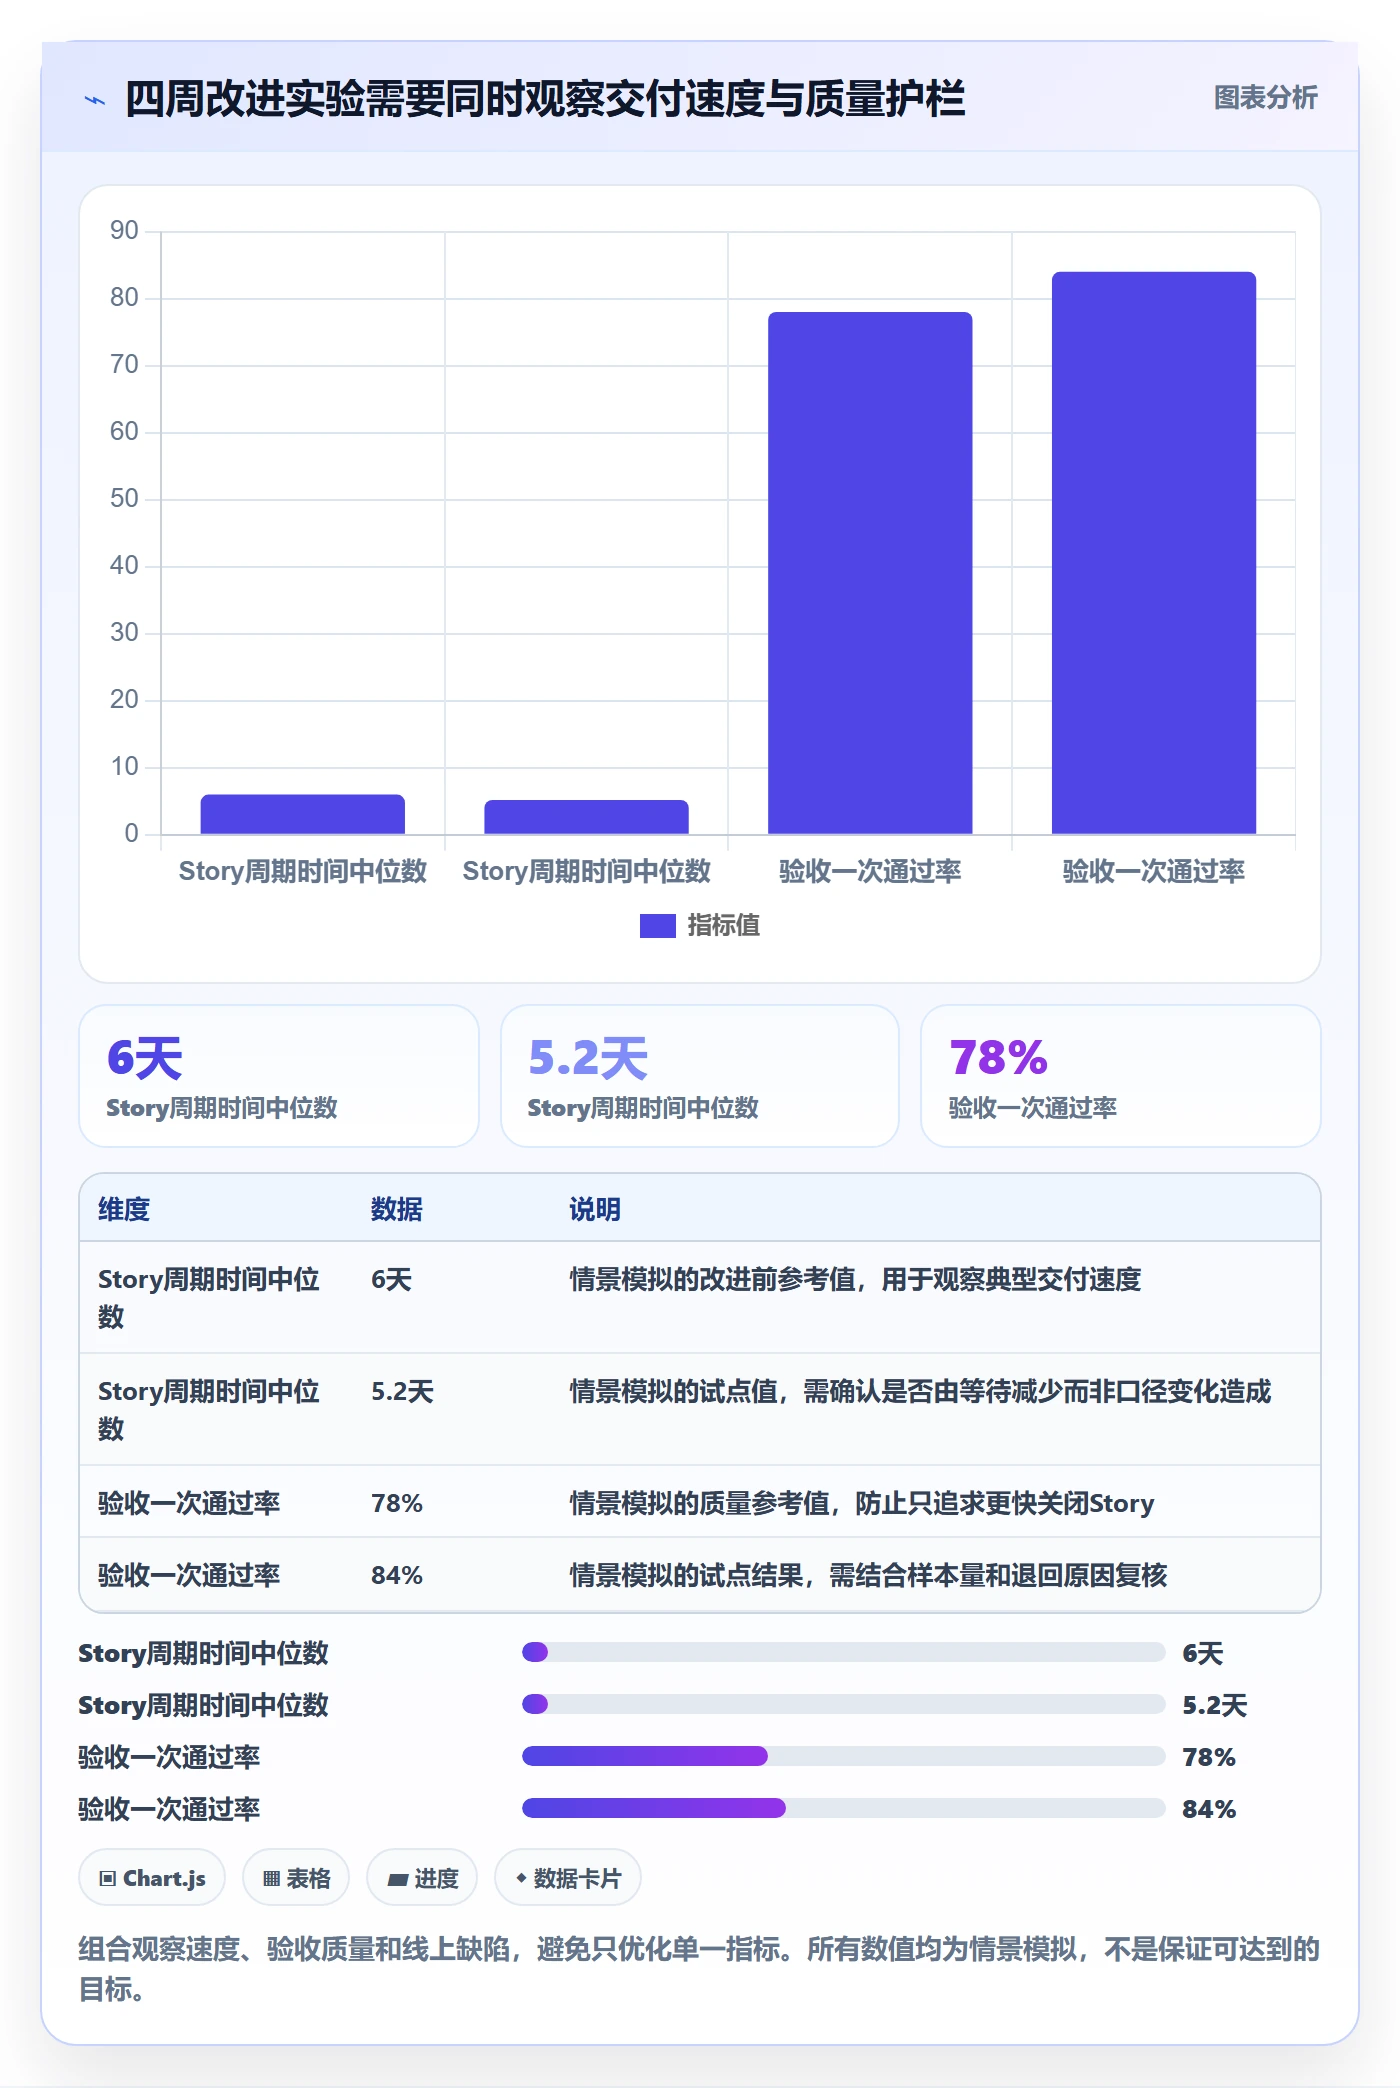1400x2088 pixels.
Task: Click the description starting 情景模拟的试点值
Action: (921, 1391)
